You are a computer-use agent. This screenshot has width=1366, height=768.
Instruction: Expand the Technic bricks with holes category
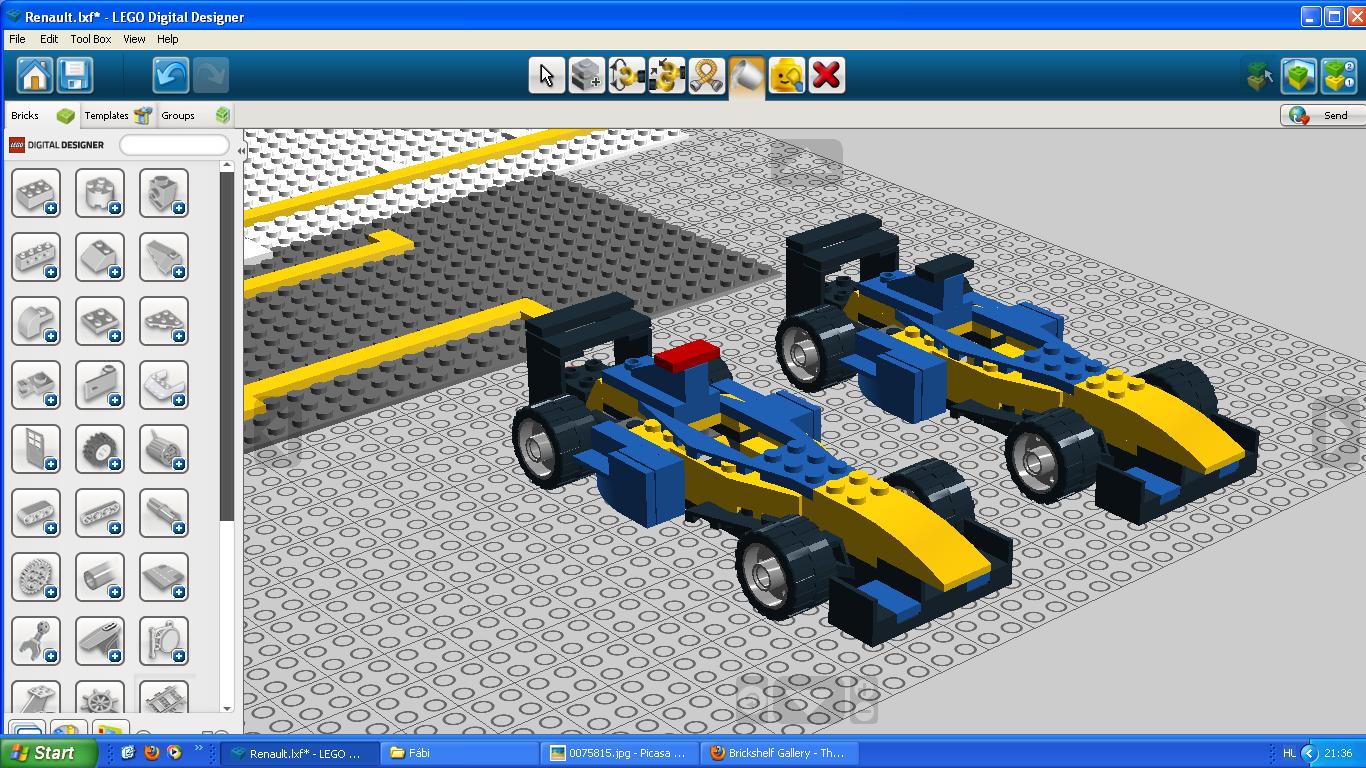36,257
